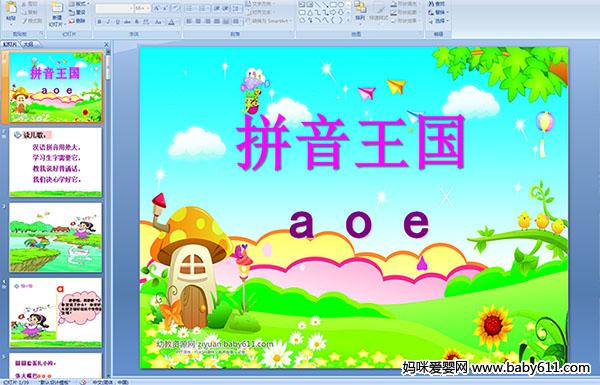Switch to the Outline pane tab
600x385 pixels.
pyautogui.click(x=28, y=44)
